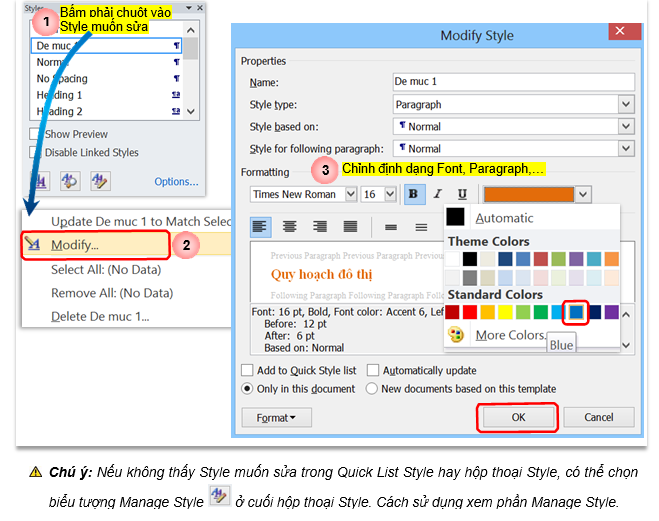Toggle Italic formatting in Modify Style
This screenshot has height=521, width=659.
point(437,194)
